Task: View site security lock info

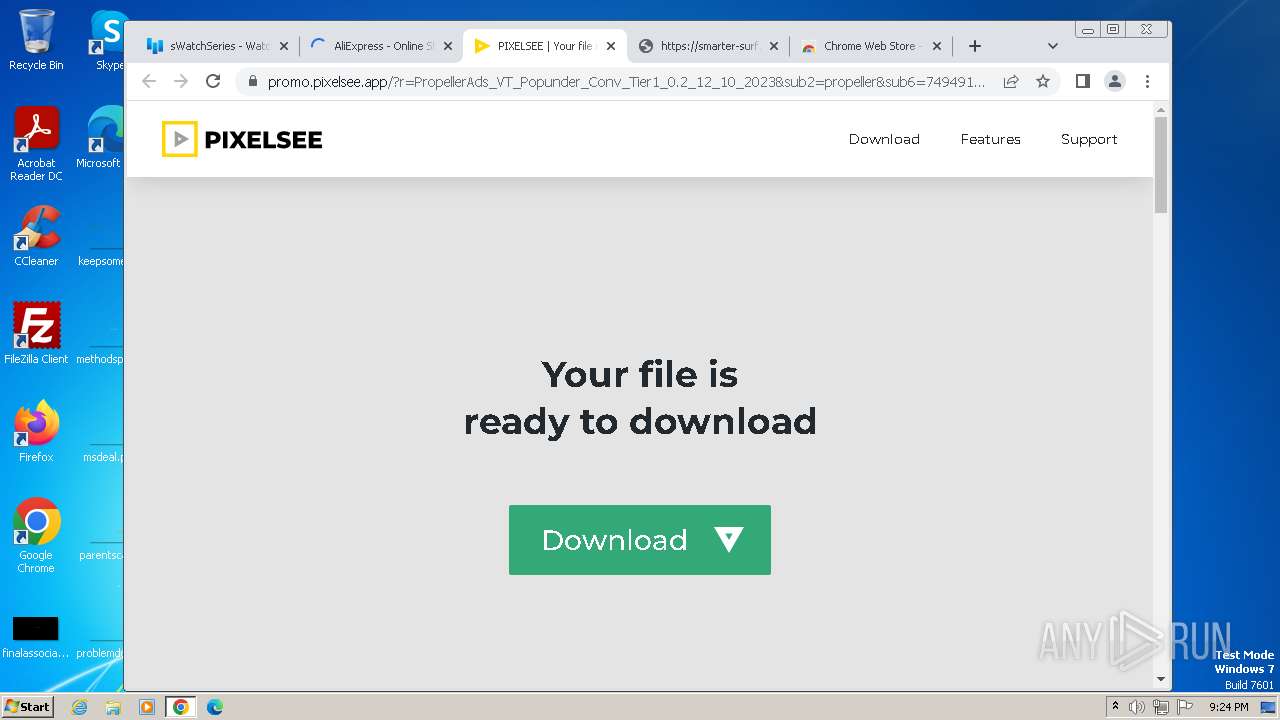Action: (x=252, y=82)
